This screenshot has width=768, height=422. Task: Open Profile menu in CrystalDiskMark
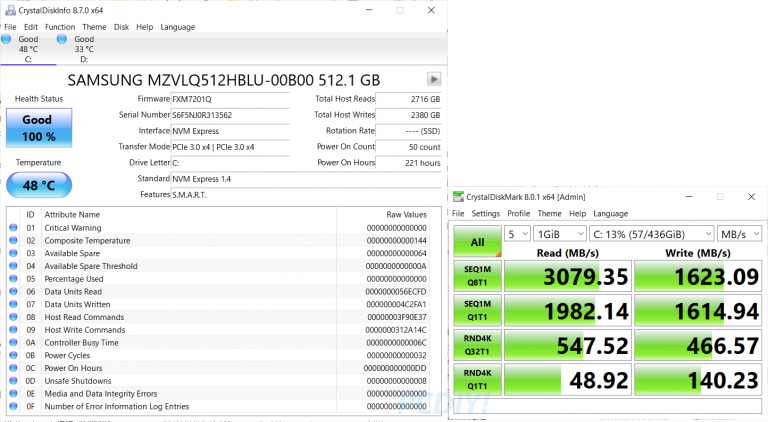[519, 213]
